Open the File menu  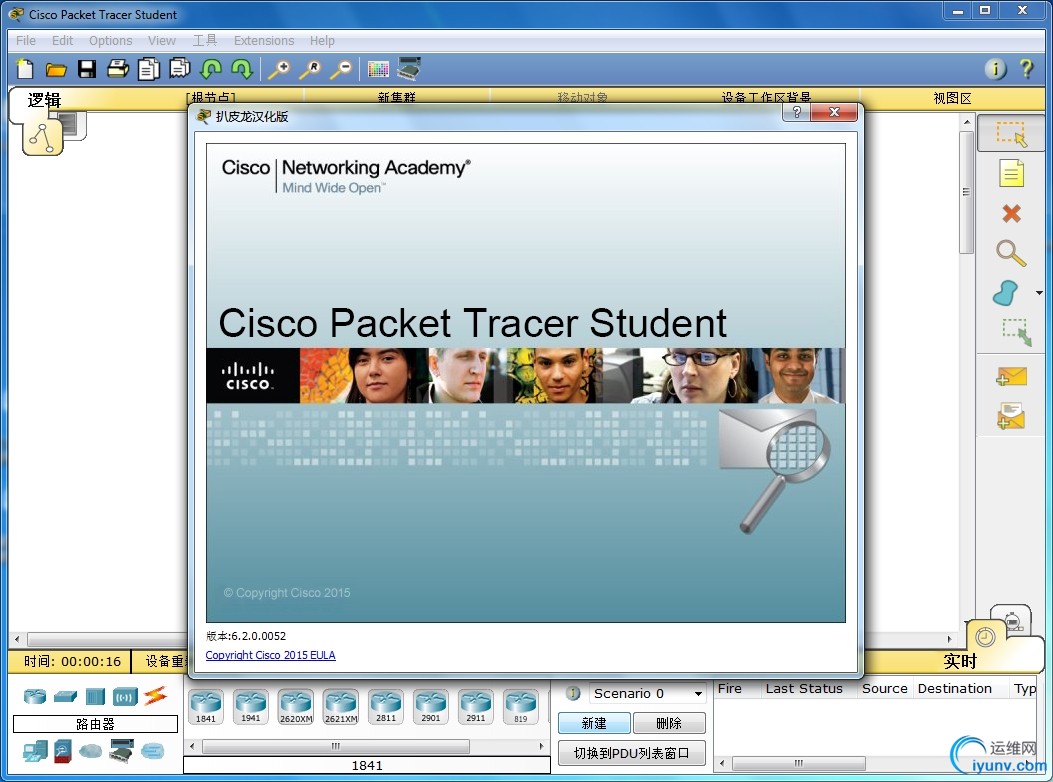(26, 40)
